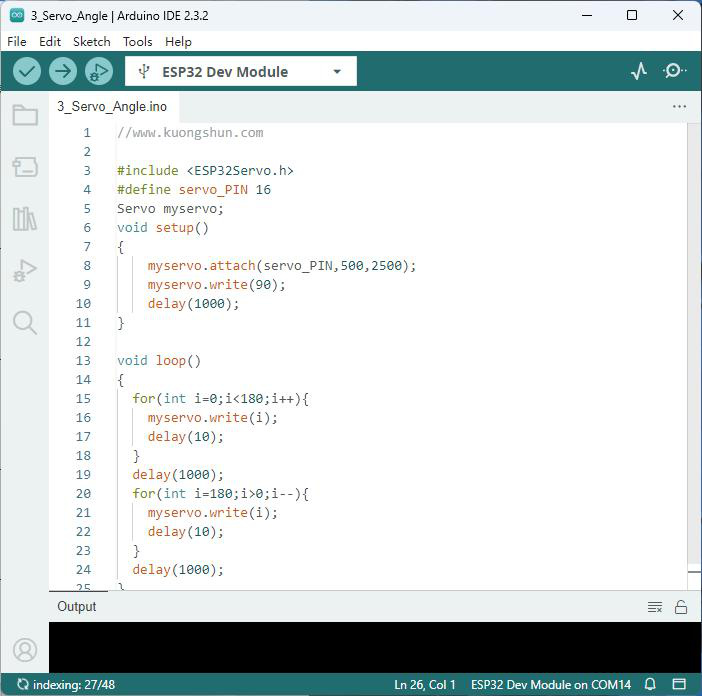Viewport: 702px width, 696px height.
Task: Click the Output panel title
Action: [x=77, y=606]
